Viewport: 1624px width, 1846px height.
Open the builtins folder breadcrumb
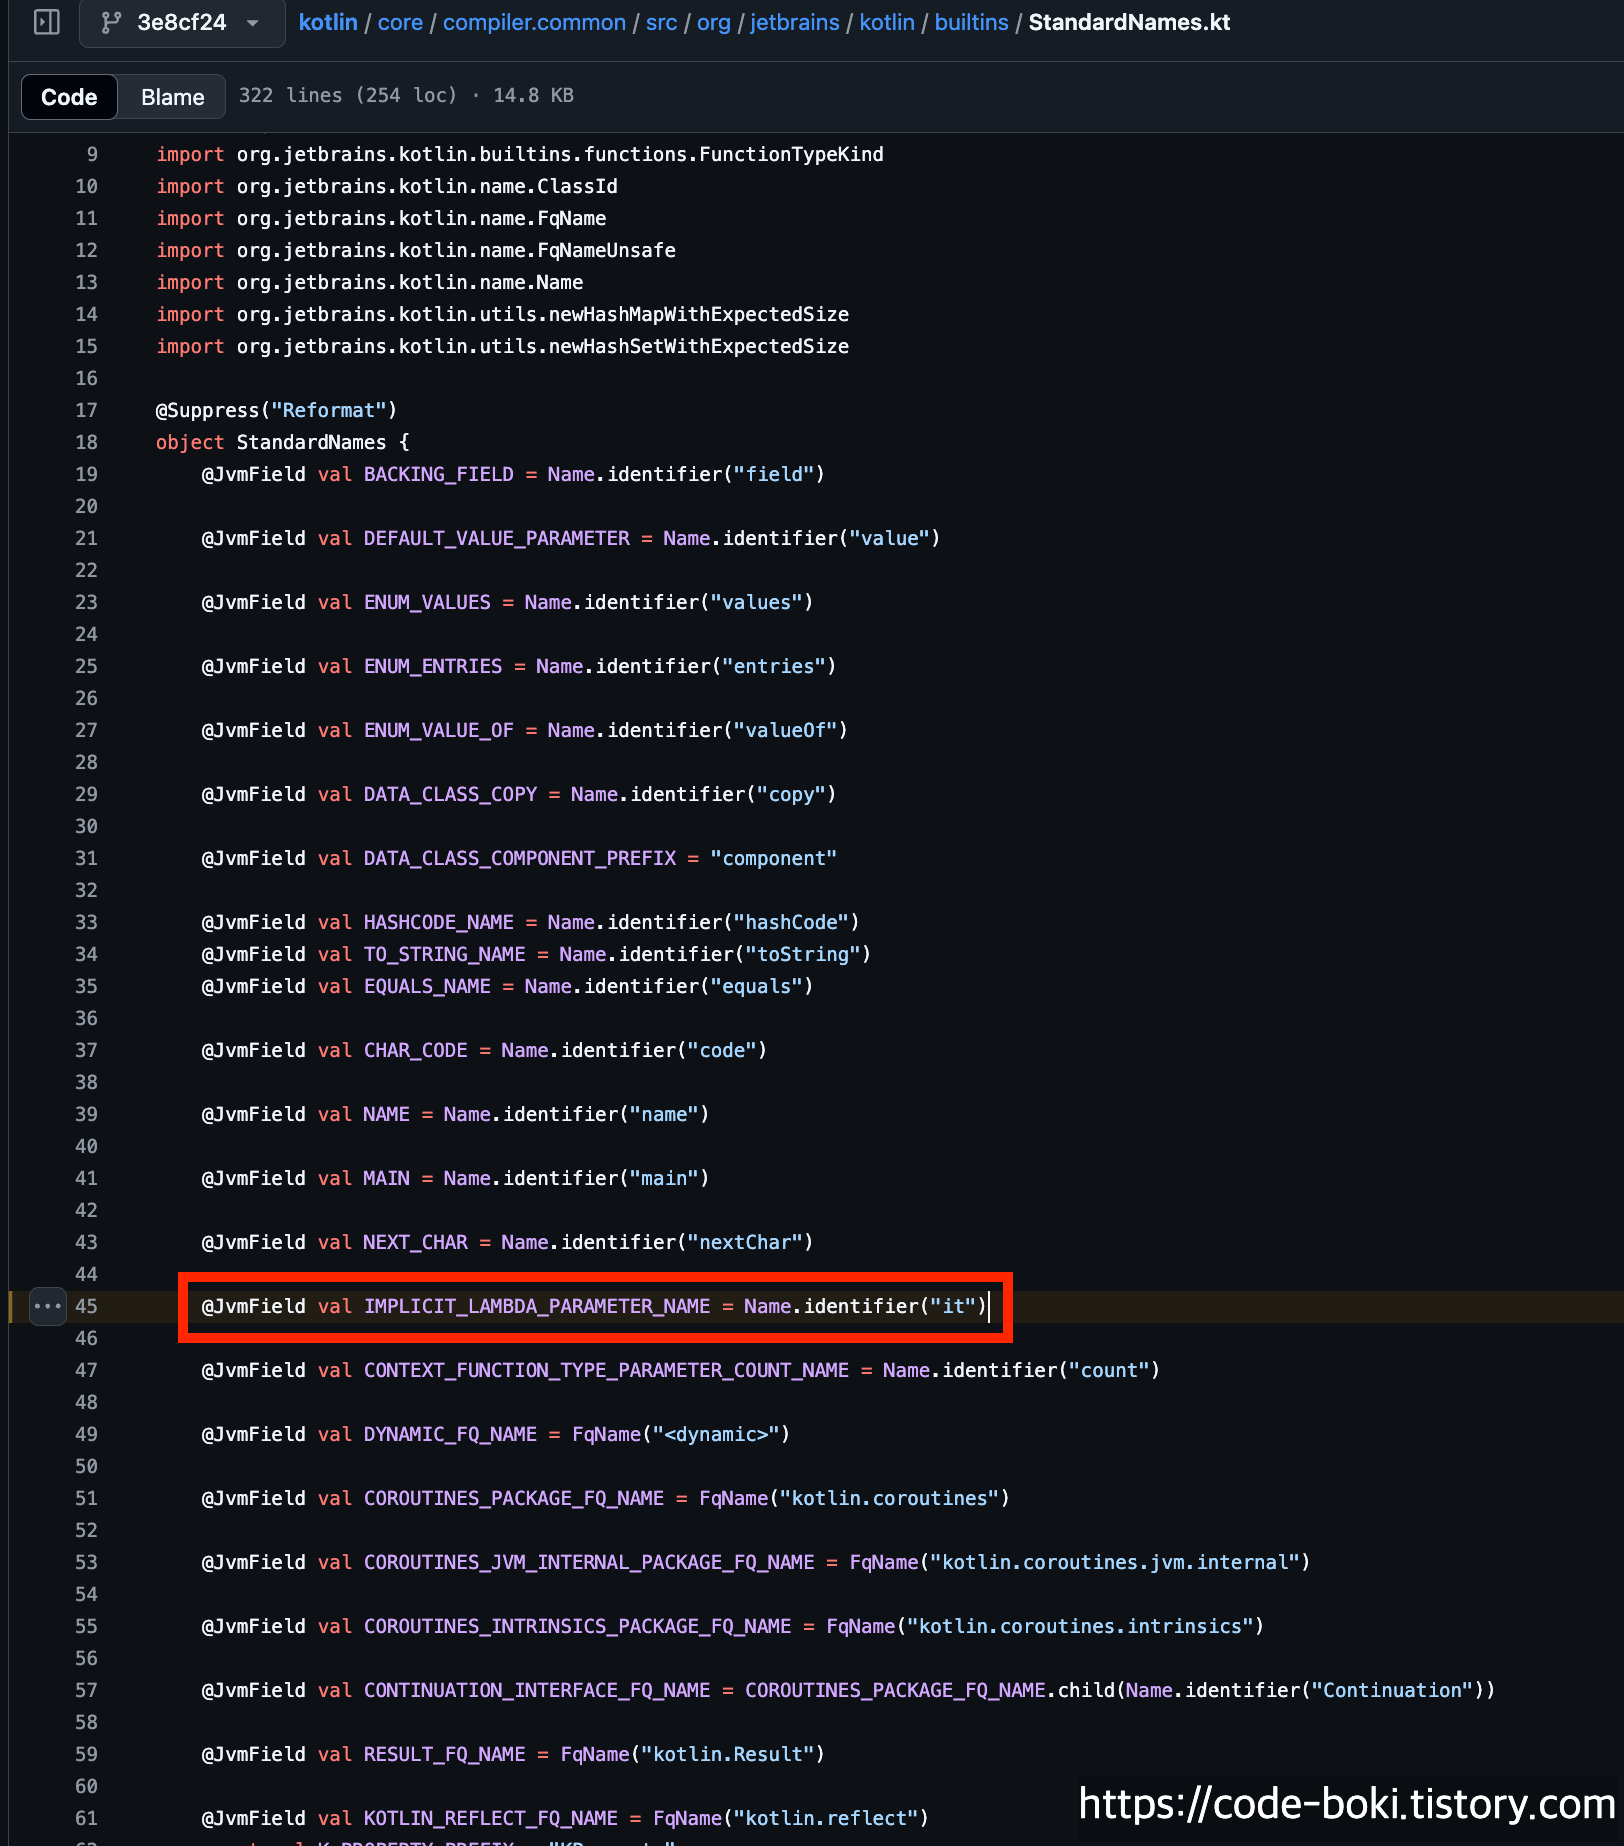click(971, 22)
